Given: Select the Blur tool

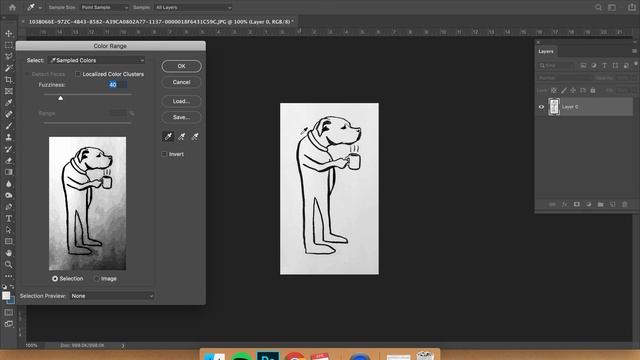Looking at the screenshot, I should (x=9, y=184).
